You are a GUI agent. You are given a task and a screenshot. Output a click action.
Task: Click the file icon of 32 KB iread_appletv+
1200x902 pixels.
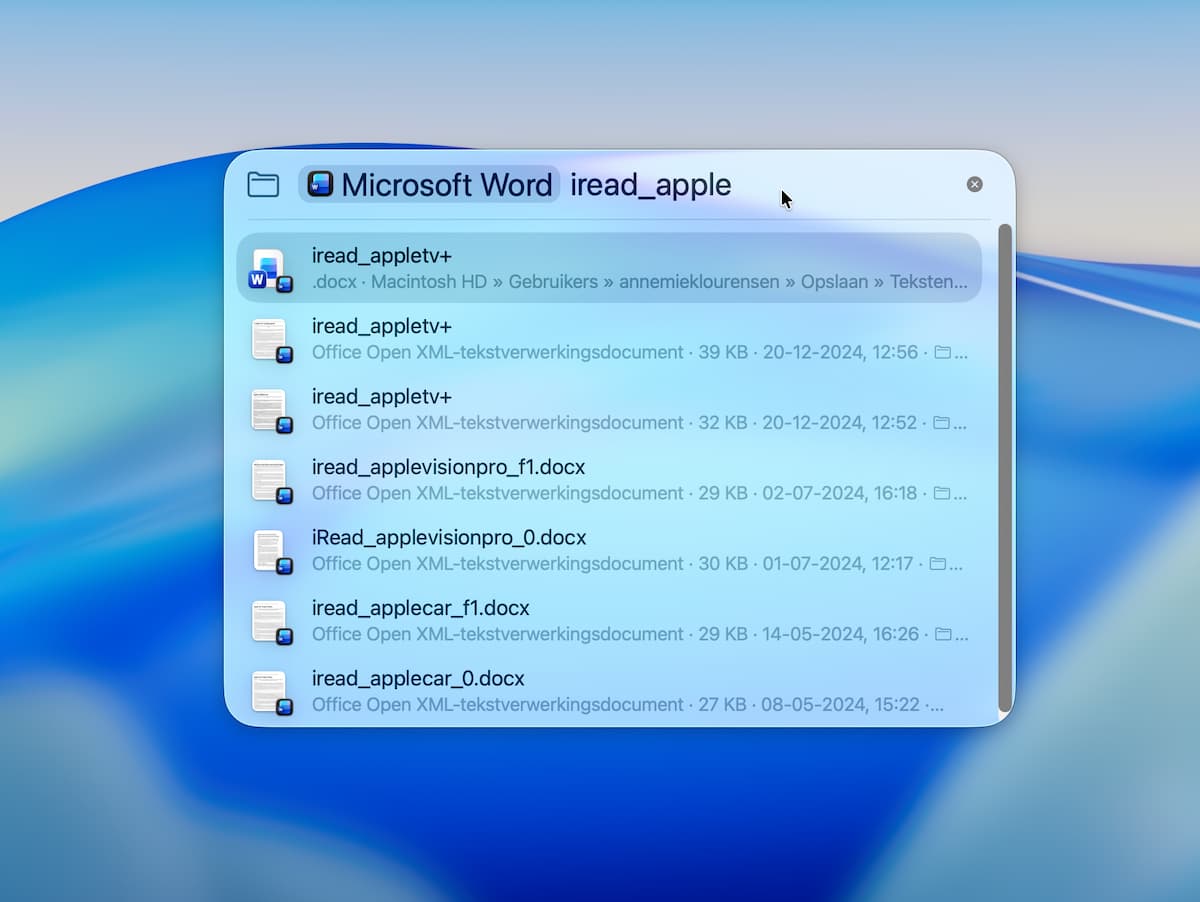point(269,410)
